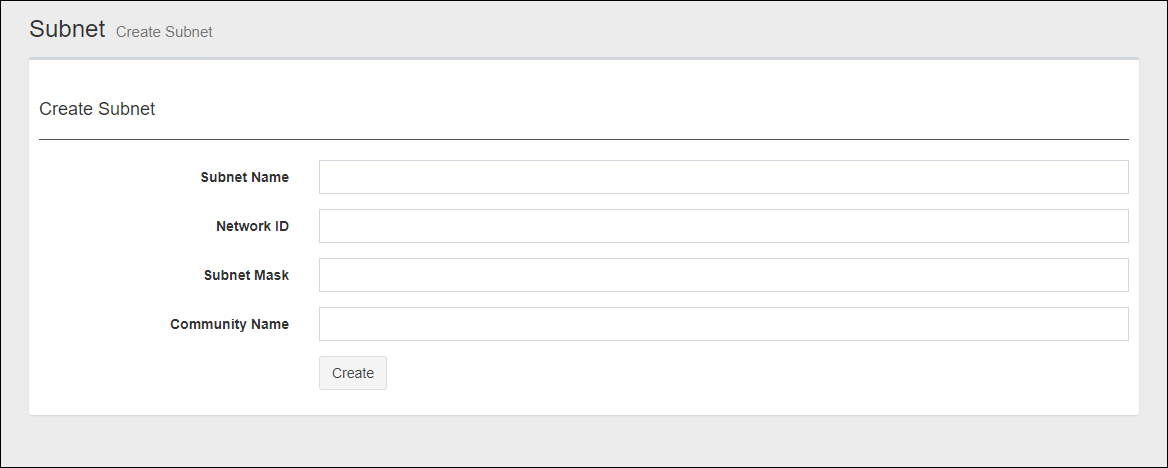
Task: Click the large Subnet page title
Action: (x=67, y=29)
